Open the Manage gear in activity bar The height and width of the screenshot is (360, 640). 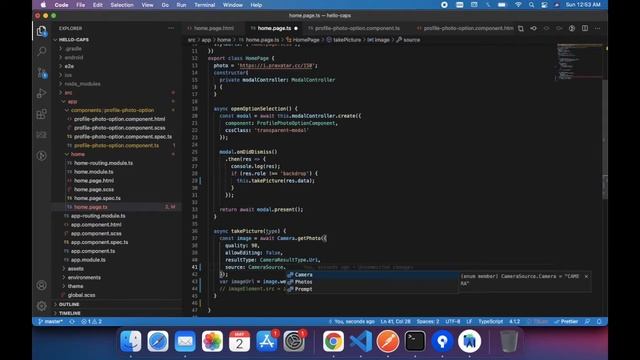click(x=41, y=305)
